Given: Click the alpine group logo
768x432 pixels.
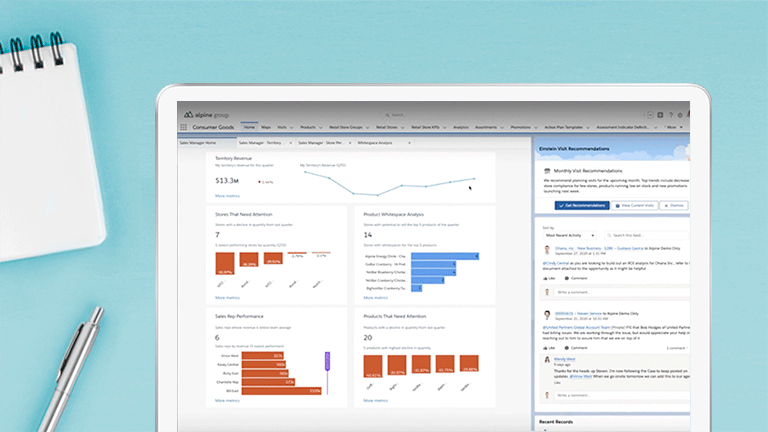Looking at the screenshot, I should tap(206, 115).
